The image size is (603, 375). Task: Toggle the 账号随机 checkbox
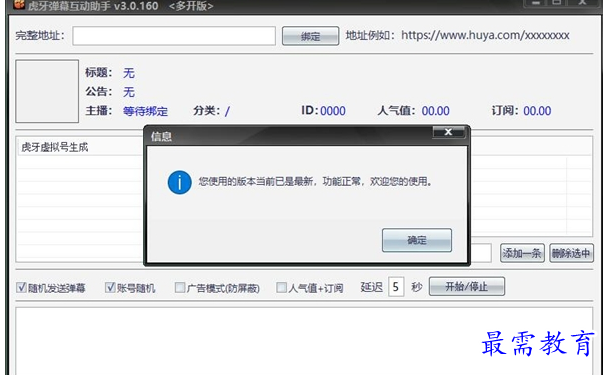[110, 287]
